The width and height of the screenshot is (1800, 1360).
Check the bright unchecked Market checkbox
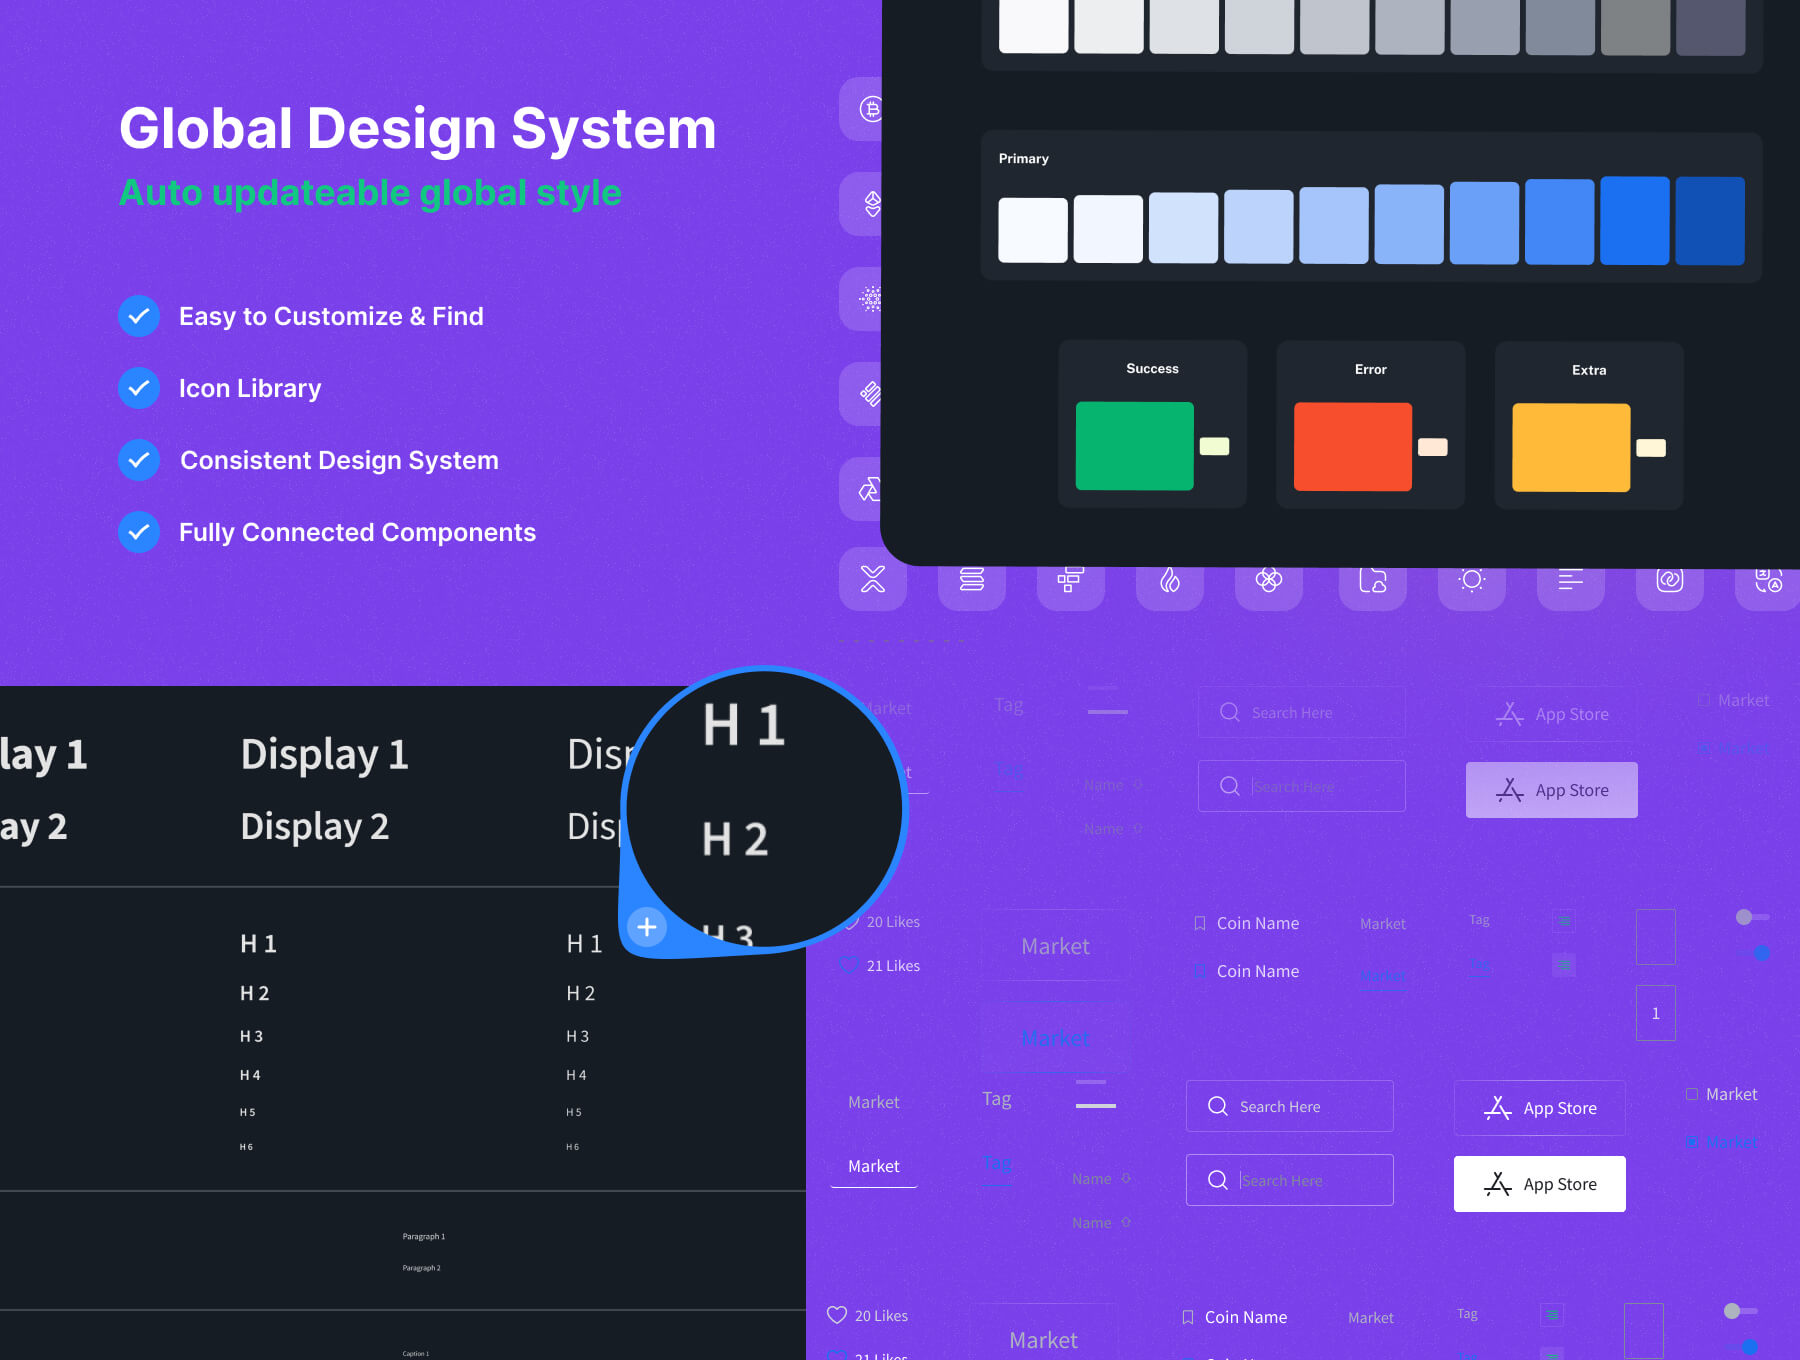click(1692, 1094)
